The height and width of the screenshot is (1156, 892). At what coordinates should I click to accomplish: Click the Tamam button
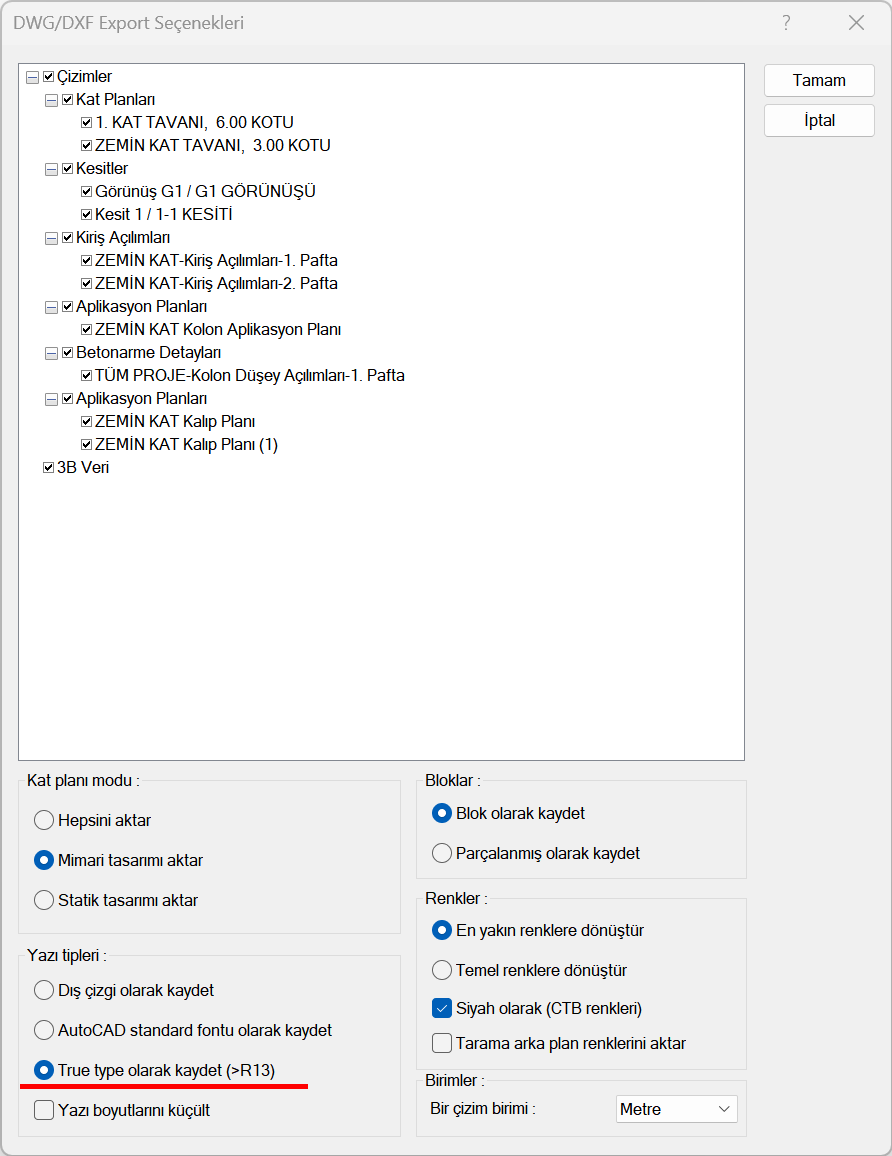tap(819, 81)
